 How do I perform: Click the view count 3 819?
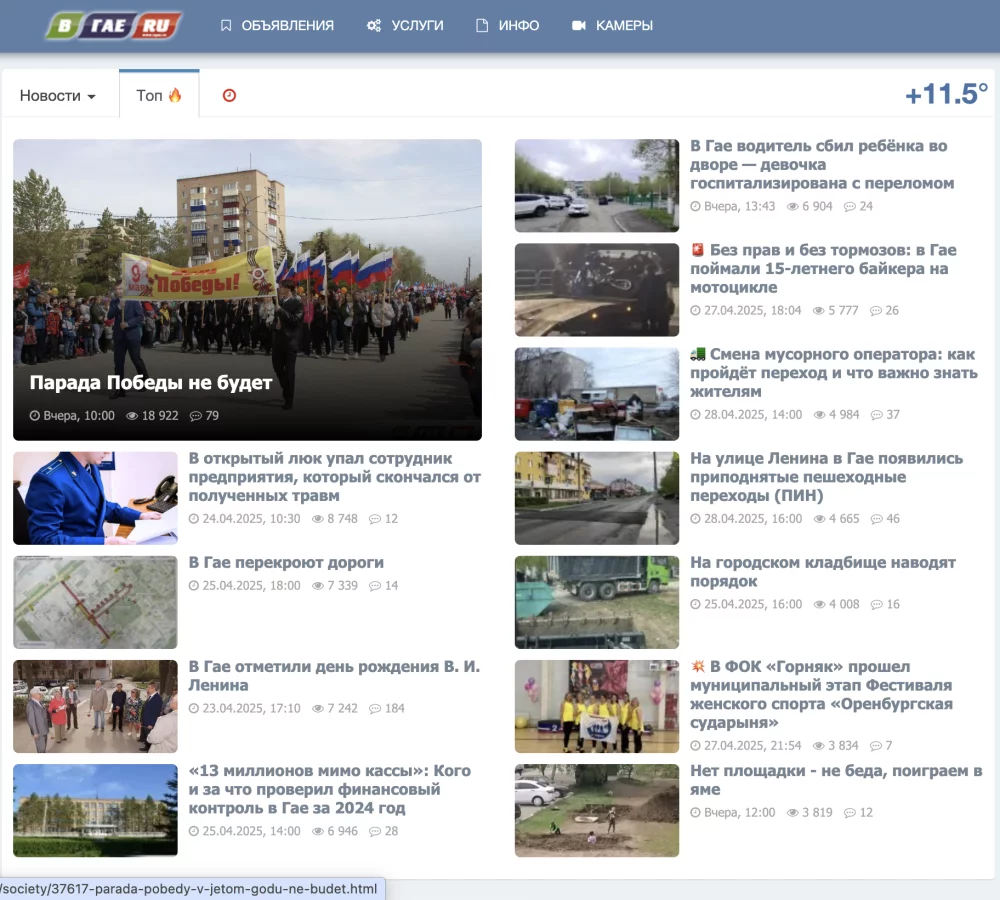click(817, 813)
